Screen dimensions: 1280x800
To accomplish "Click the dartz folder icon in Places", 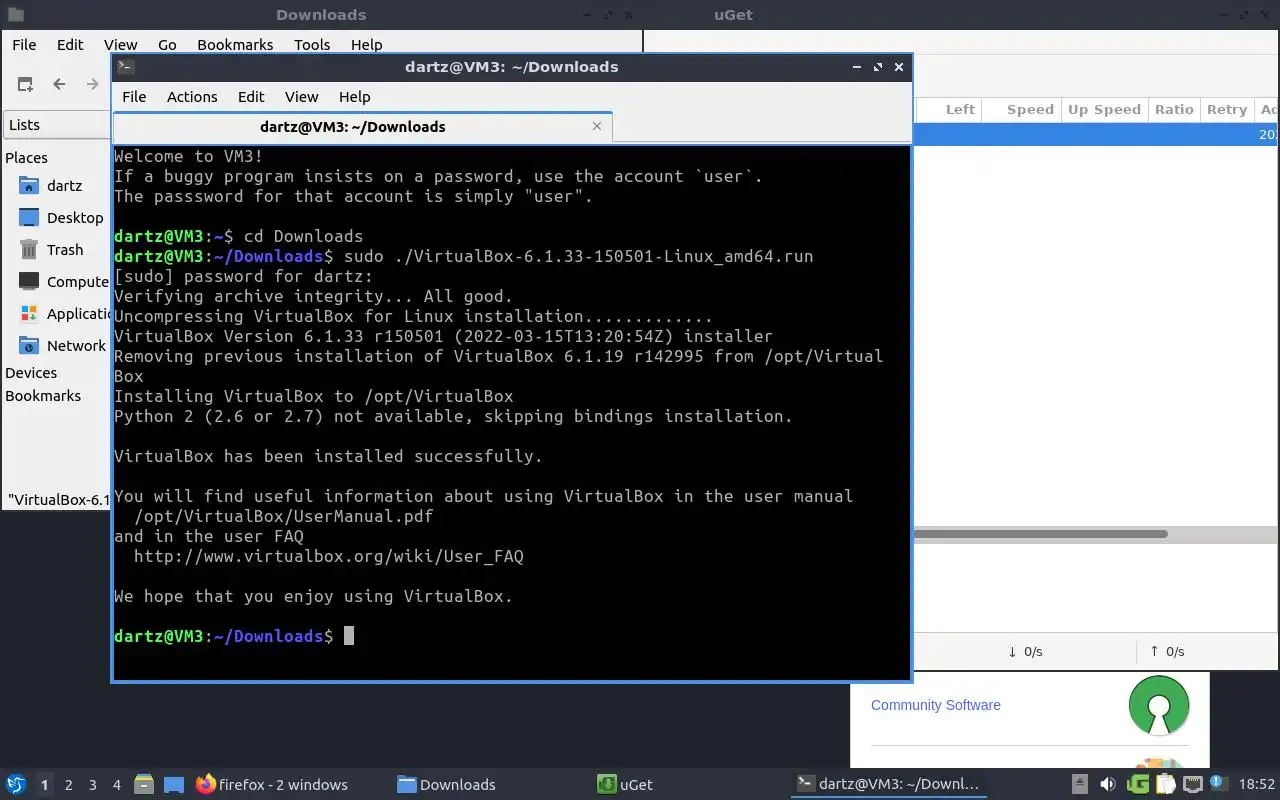I will pyautogui.click(x=29, y=186).
